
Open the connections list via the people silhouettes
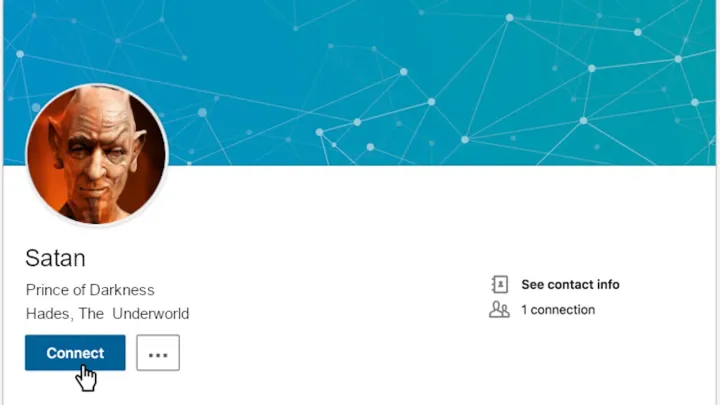pos(499,310)
